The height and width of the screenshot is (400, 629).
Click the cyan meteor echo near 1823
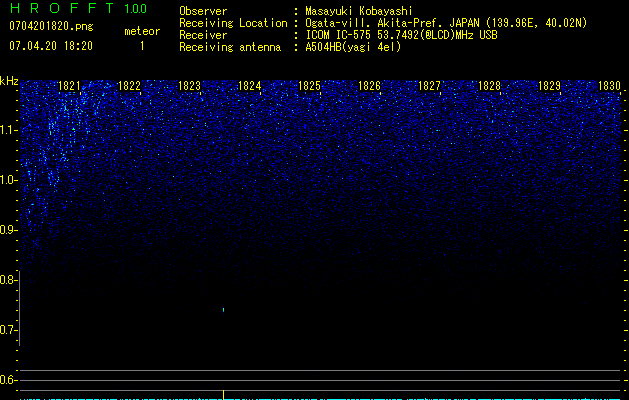point(223,310)
